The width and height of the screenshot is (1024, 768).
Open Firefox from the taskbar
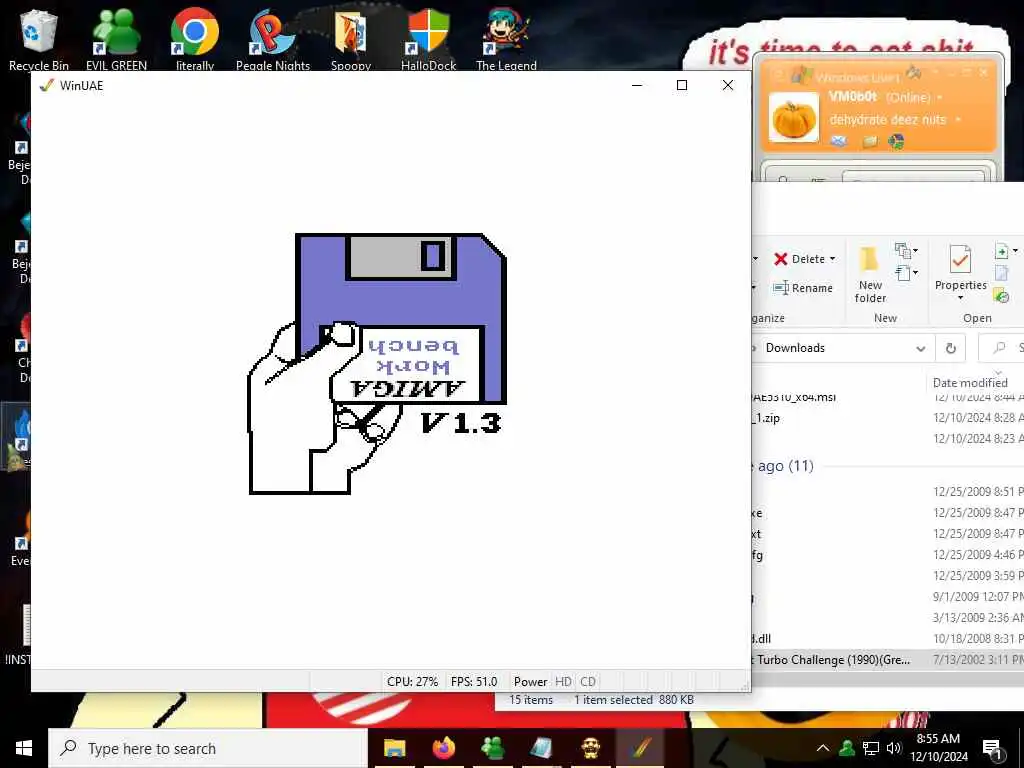443,748
